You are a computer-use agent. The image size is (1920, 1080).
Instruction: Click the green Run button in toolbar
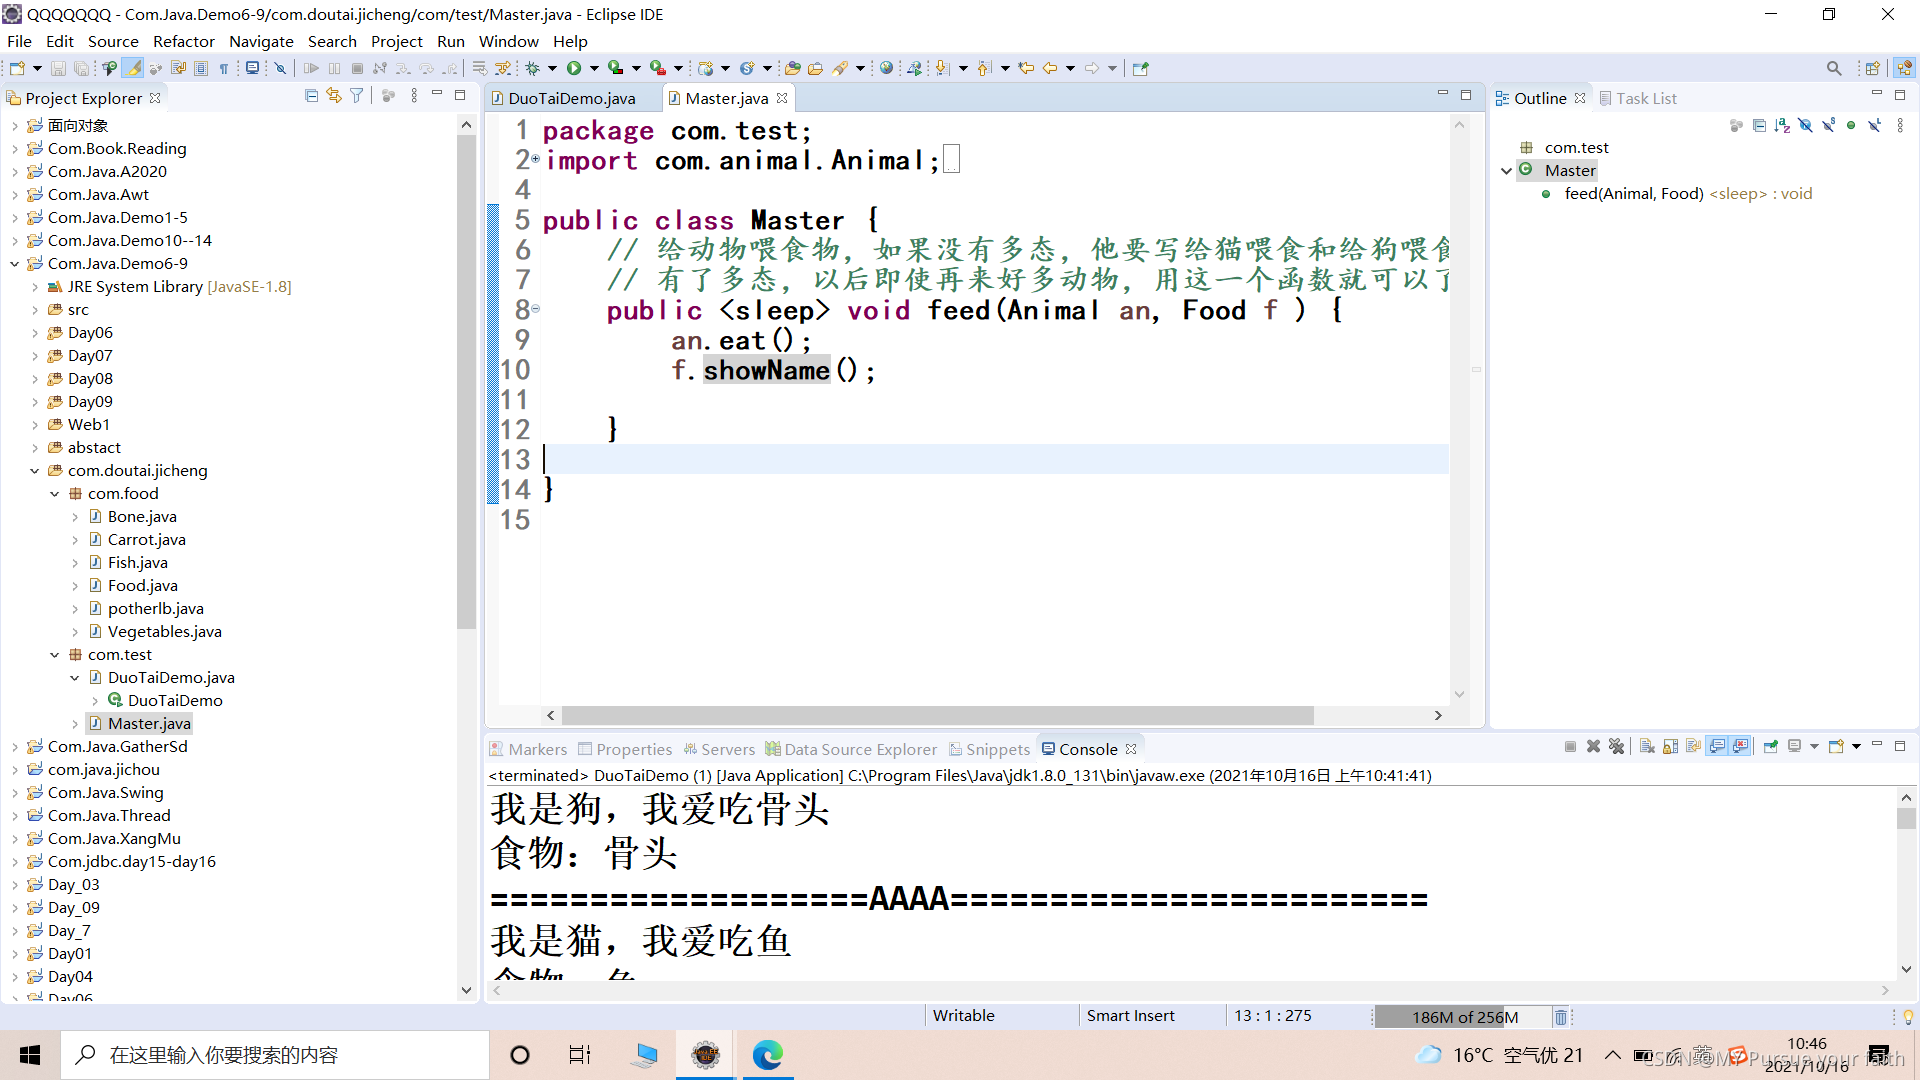pos(574,68)
